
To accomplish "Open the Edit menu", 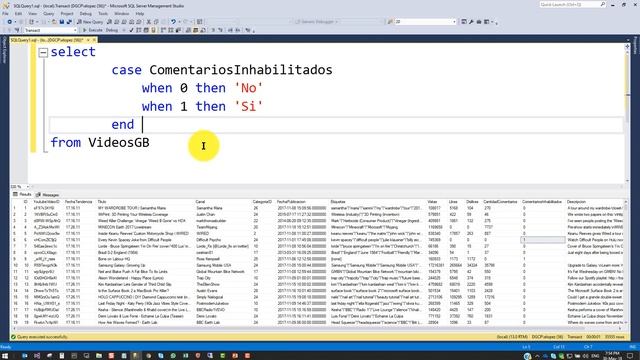I will point(18,13).
